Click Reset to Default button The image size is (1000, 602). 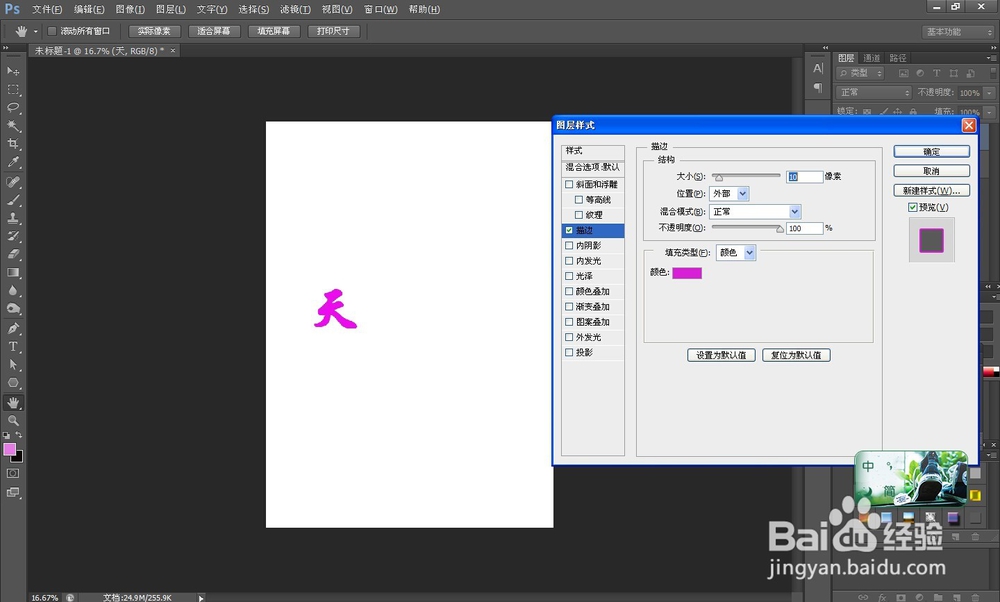pos(797,355)
